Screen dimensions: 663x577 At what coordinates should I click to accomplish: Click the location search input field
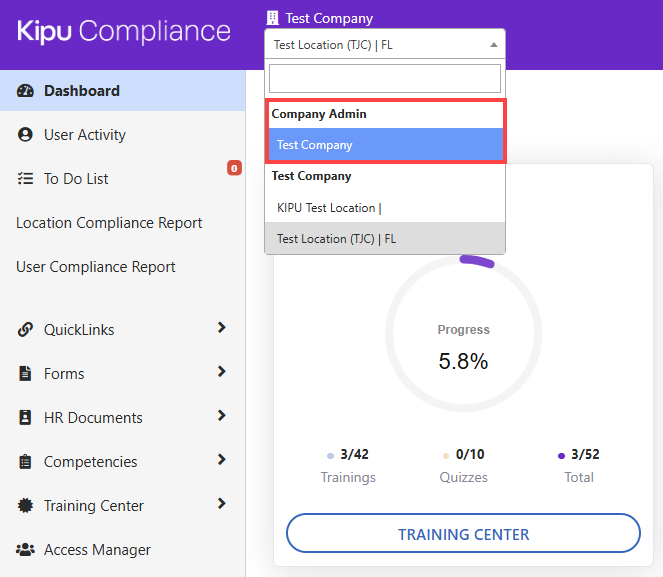pos(385,79)
